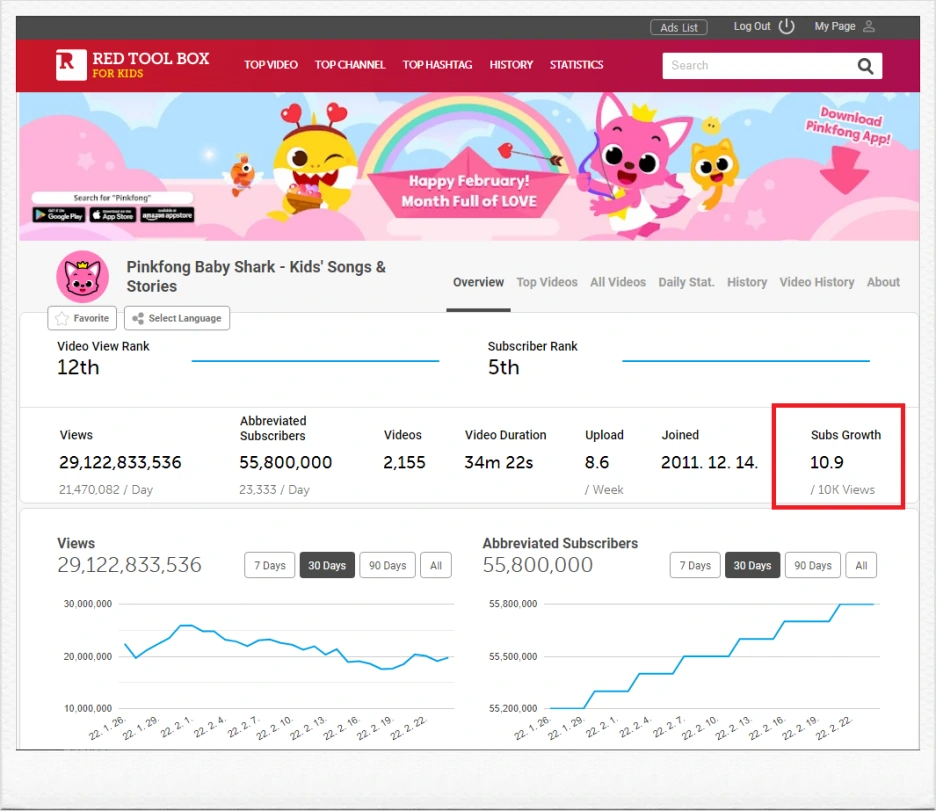Open the Pinkfong channel avatar
Screen dimensions: 936x811
(x=82, y=276)
